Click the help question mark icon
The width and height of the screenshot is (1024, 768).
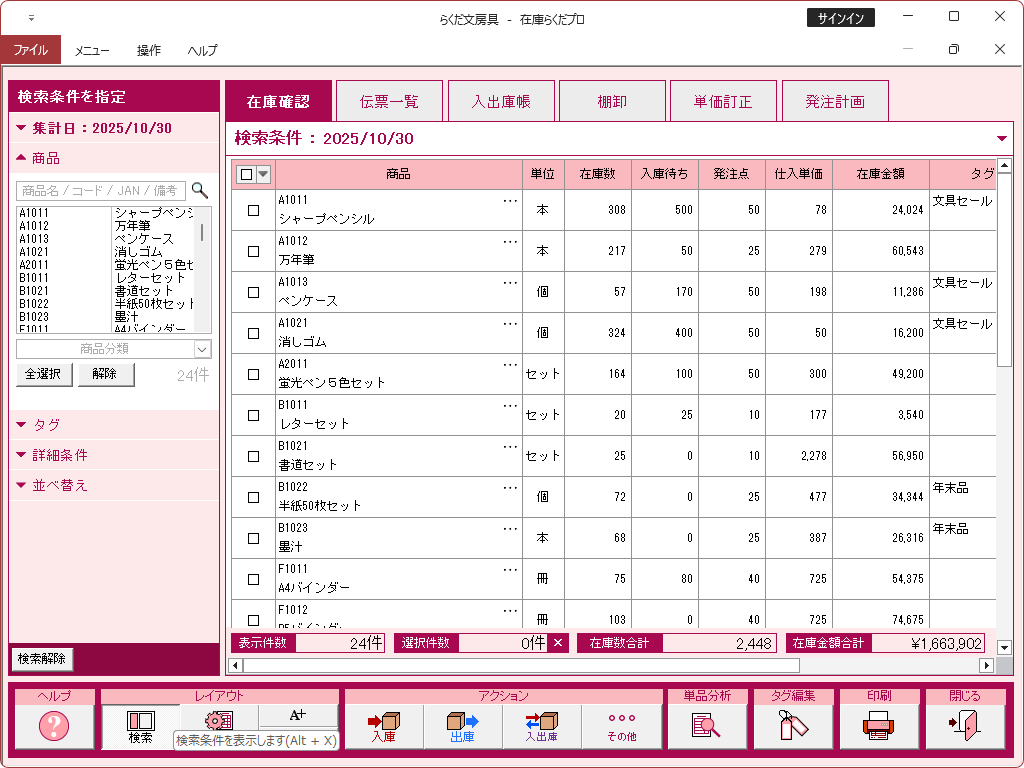point(54,726)
